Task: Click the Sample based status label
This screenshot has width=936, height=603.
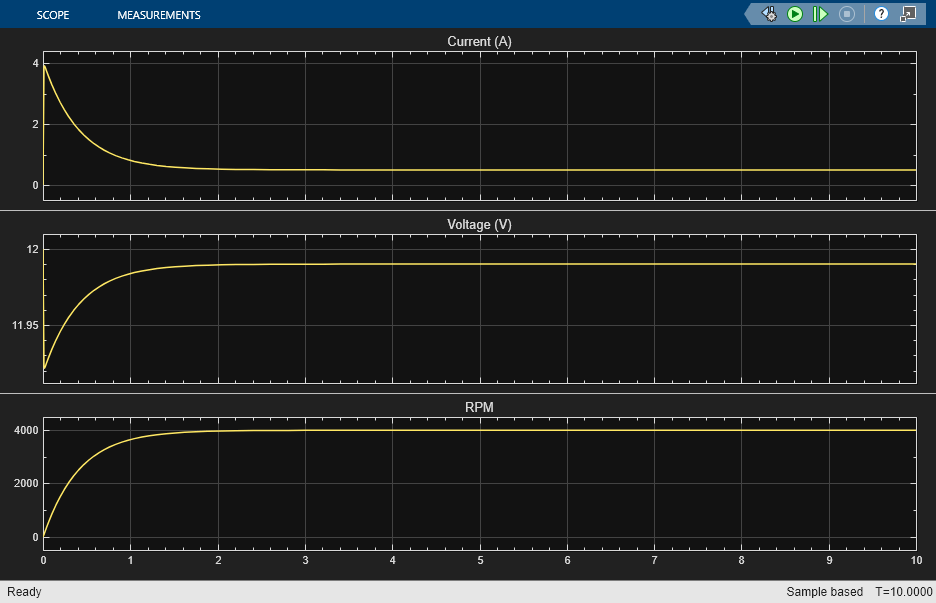Action: click(824, 592)
